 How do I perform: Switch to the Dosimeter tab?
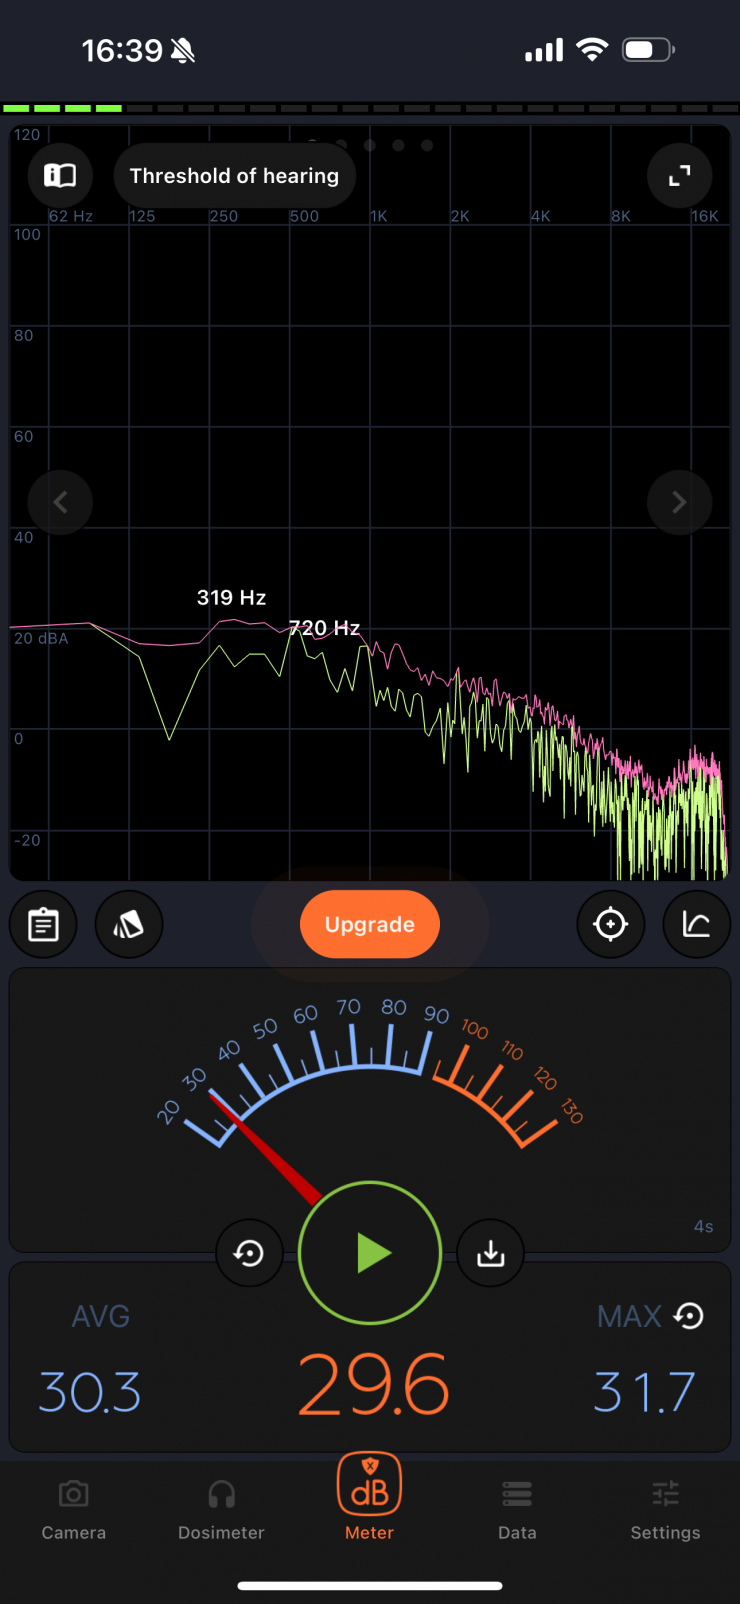pos(221,1509)
